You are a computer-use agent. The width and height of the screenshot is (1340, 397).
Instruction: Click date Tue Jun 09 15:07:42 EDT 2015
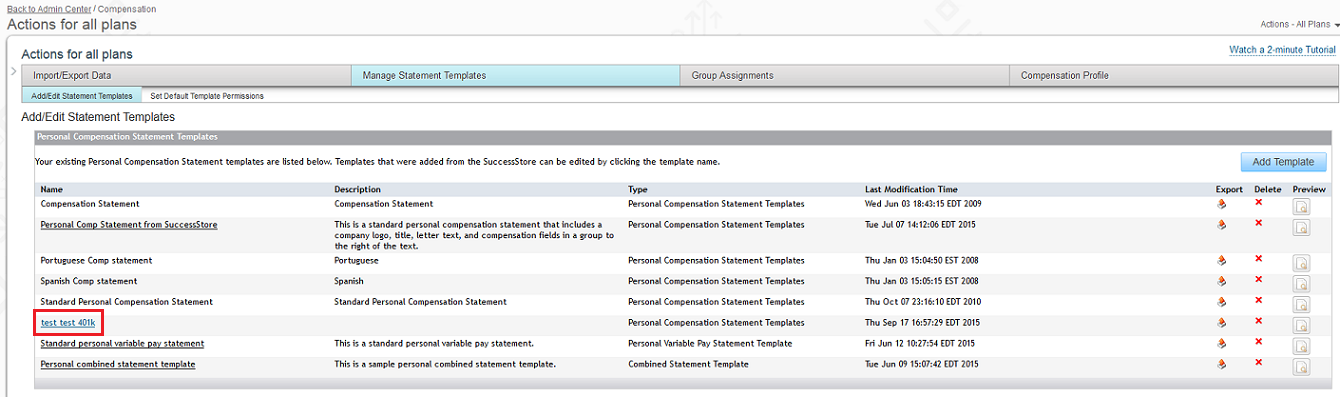(x=922, y=364)
